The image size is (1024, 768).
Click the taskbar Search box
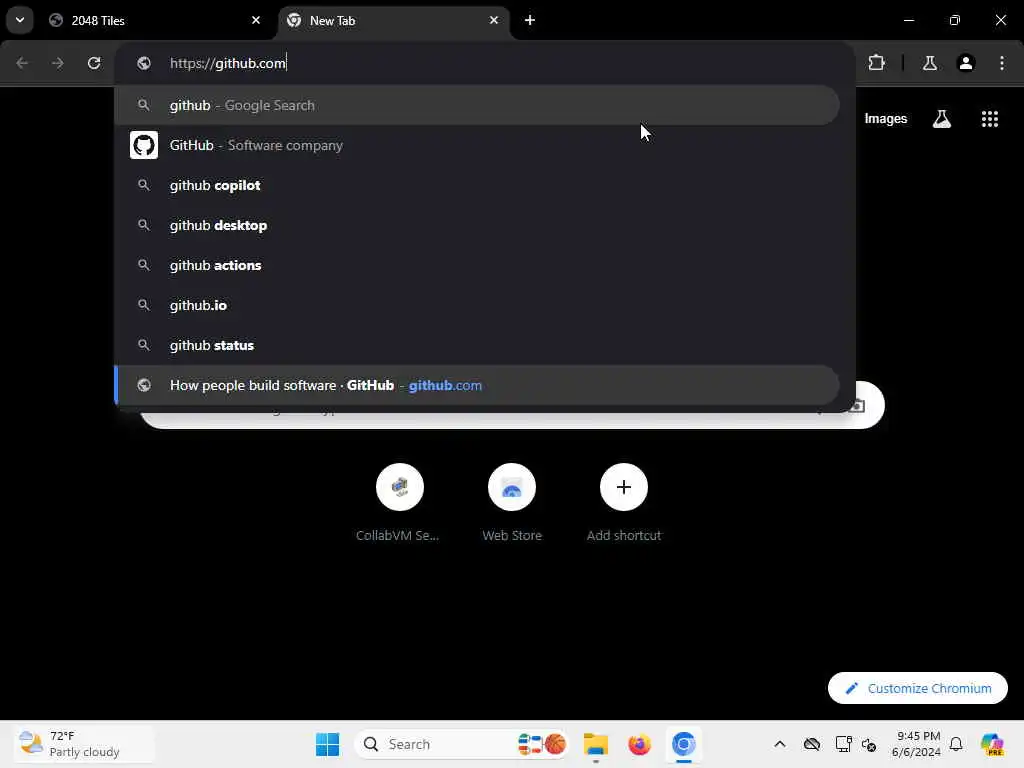tap(462, 744)
